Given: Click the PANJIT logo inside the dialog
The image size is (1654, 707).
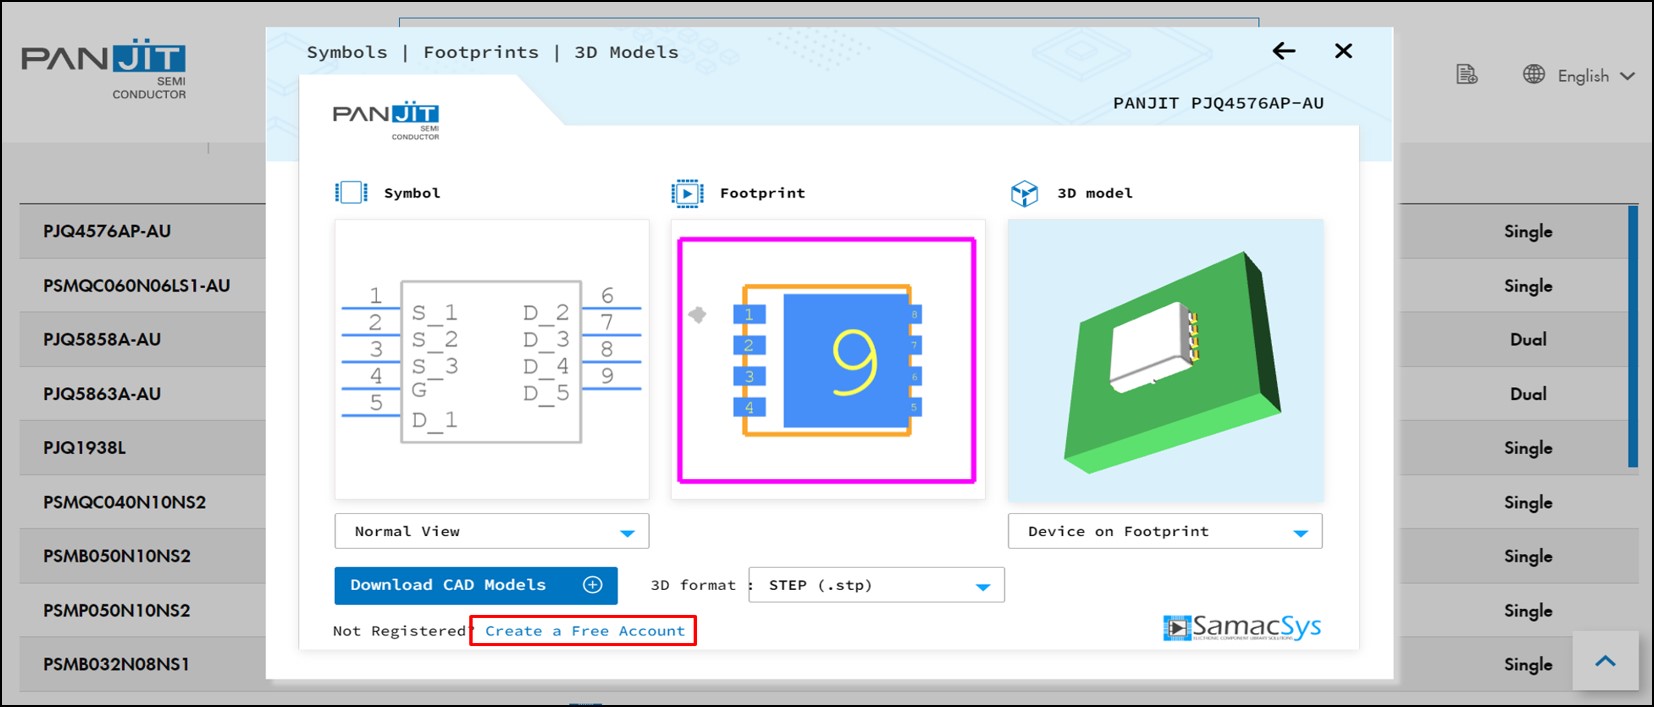Looking at the screenshot, I should pyautogui.click(x=386, y=121).
